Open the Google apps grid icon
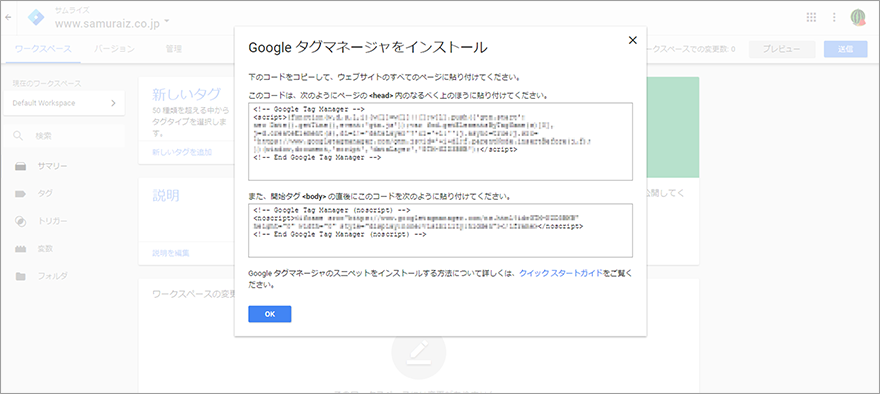 point(811,17)
